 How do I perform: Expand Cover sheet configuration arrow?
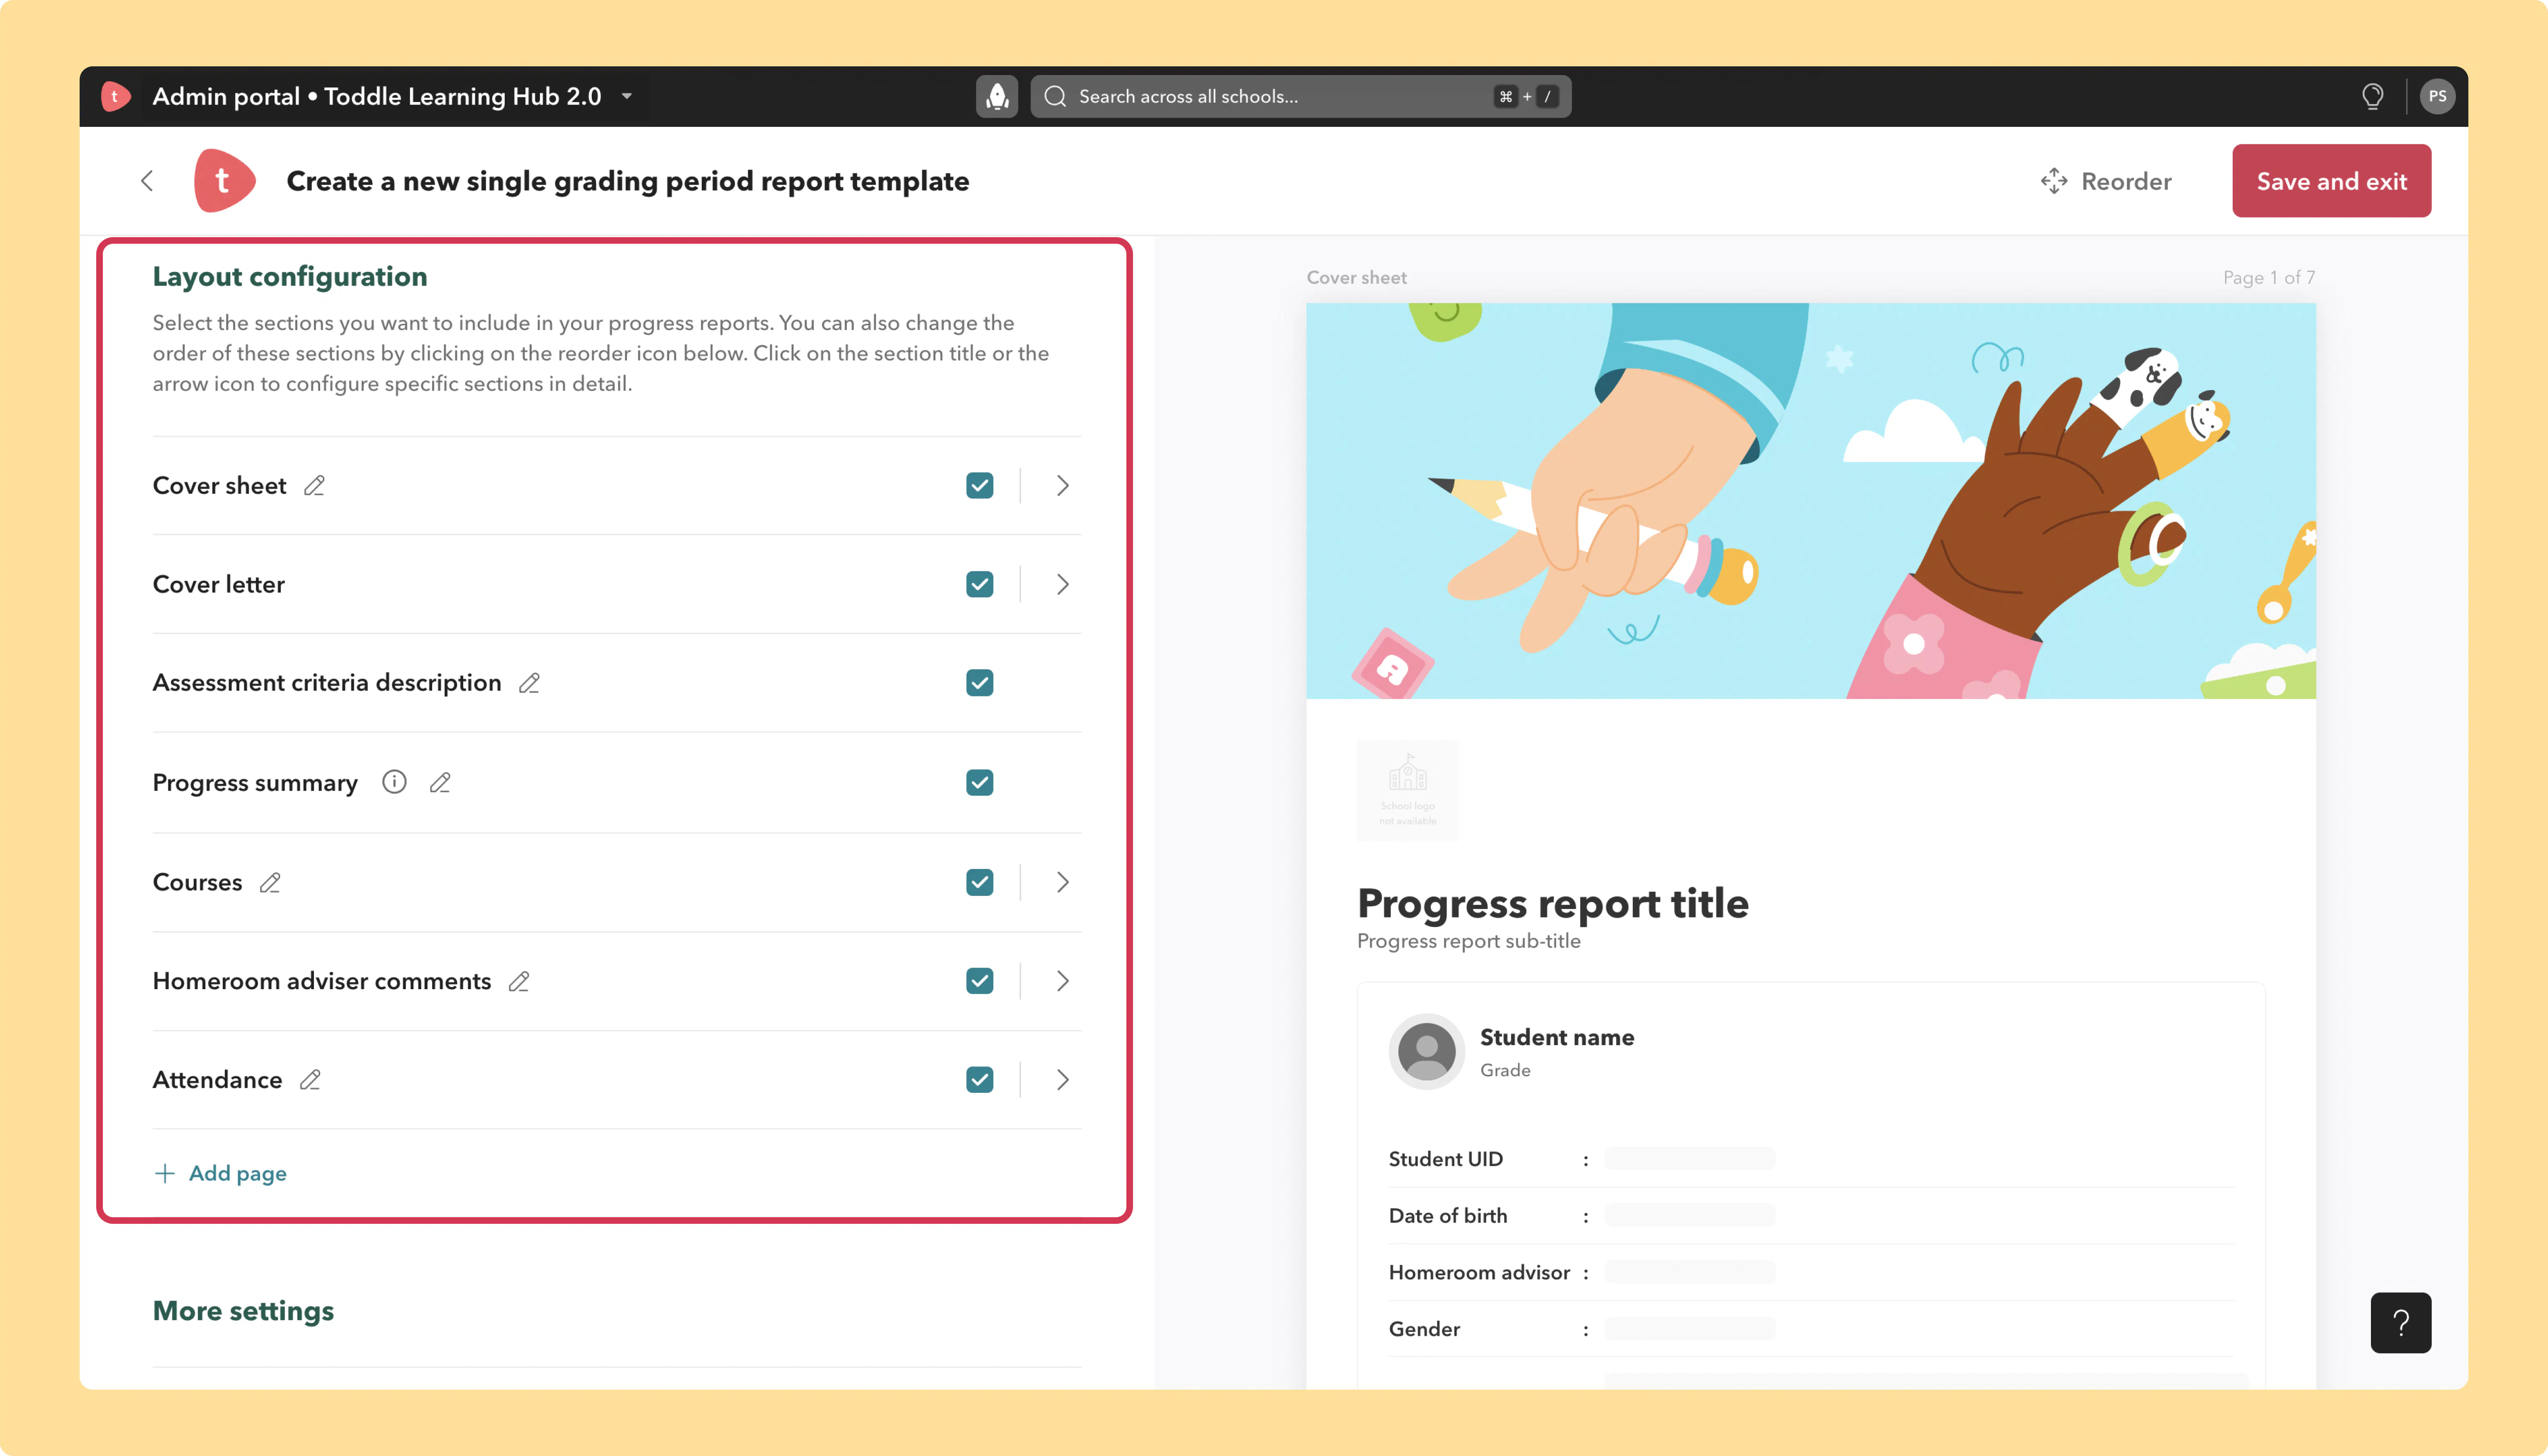click(1062, 485)
